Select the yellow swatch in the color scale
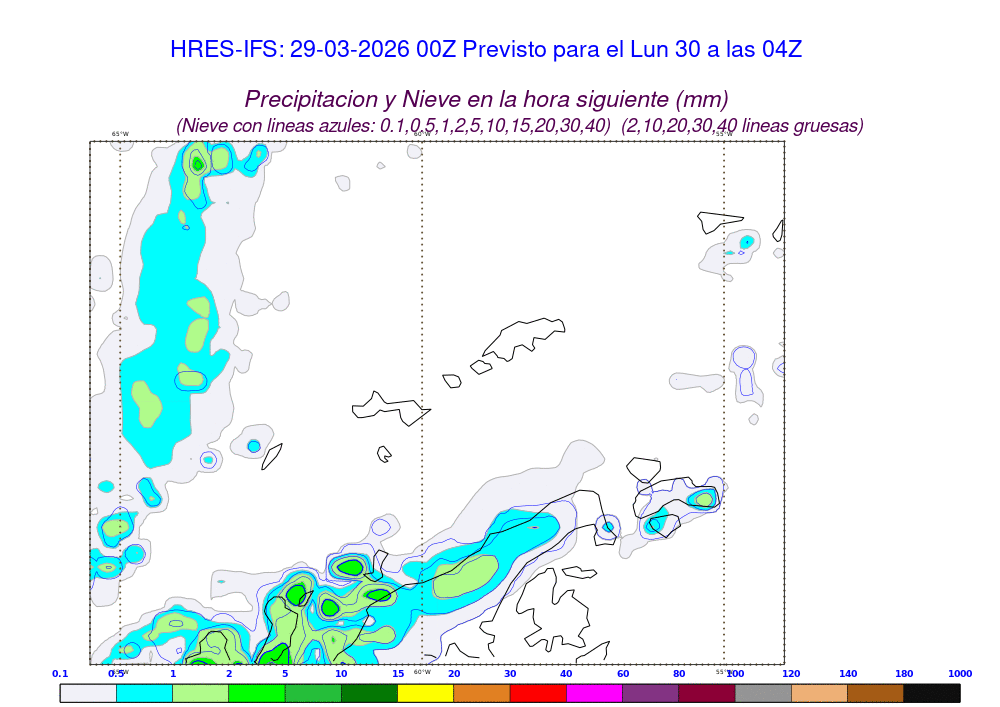1000x707 pixels. (426, 693)
